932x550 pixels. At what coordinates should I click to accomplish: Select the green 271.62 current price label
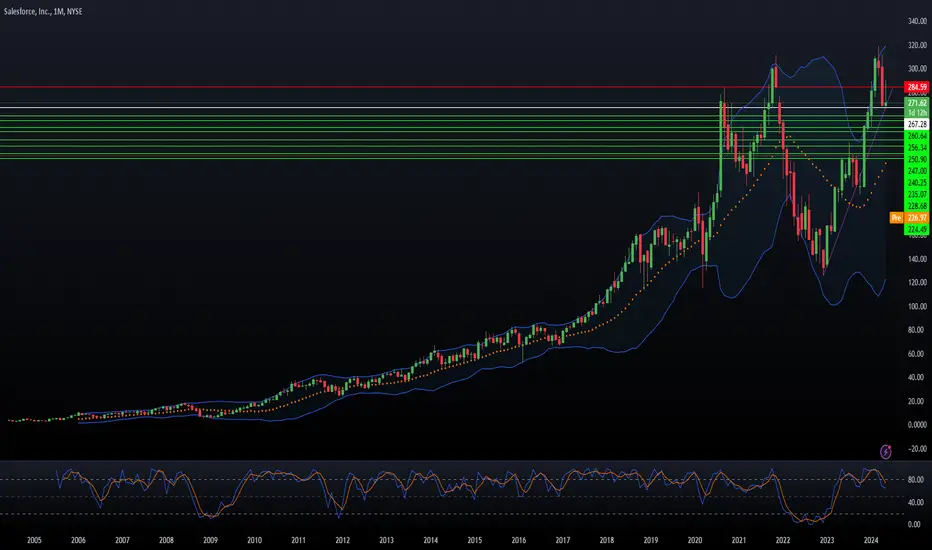pos(917,103)
